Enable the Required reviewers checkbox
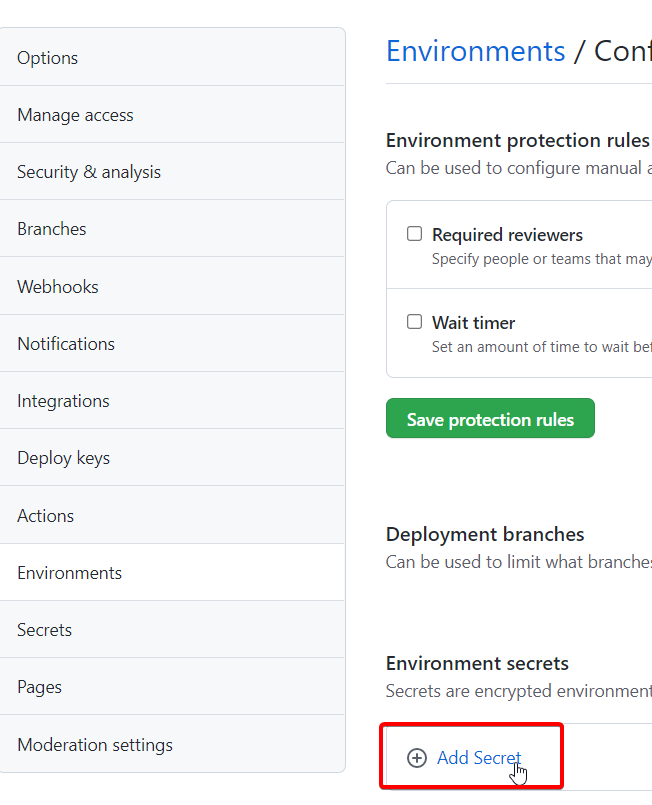Screen dimensions: 652x805 pos(414,234)
